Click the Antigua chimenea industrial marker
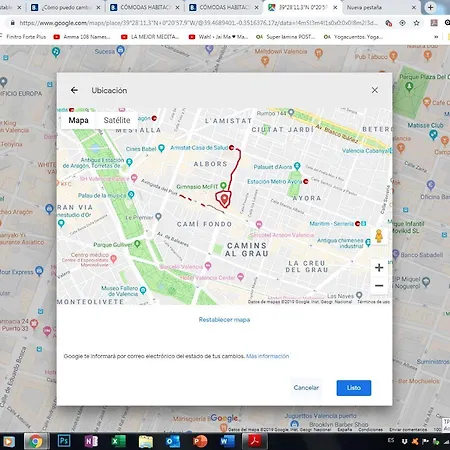Viewport: 450px width, 450px height. pyautogui.click(x=368, y=242)
